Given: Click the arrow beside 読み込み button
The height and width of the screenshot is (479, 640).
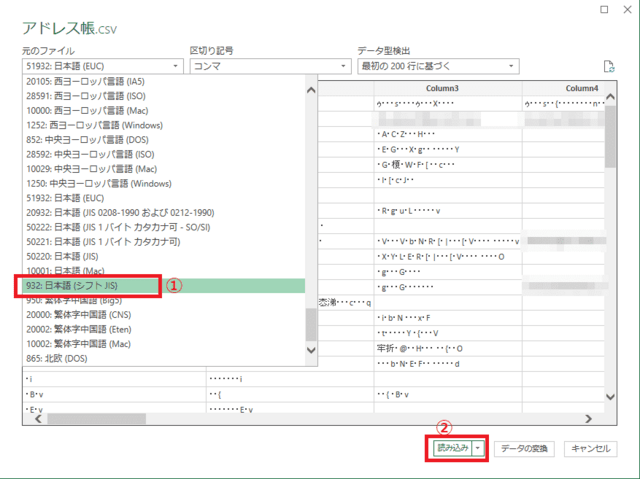Looking at the screenshot, I should pos(479,449).
